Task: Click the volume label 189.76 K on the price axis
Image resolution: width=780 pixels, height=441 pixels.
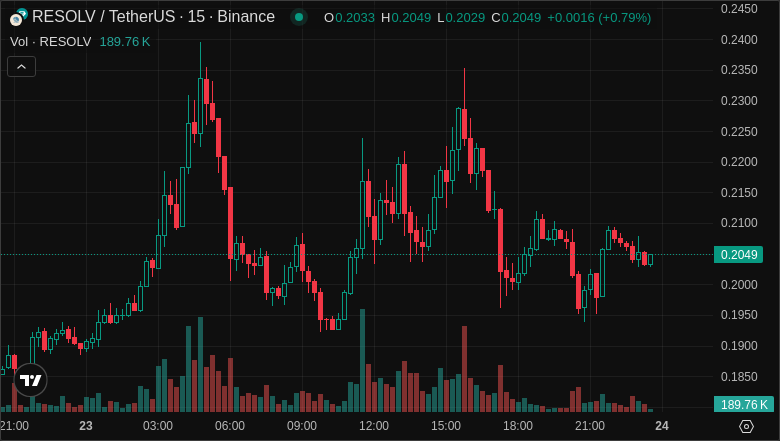Action: pos(744,404)
